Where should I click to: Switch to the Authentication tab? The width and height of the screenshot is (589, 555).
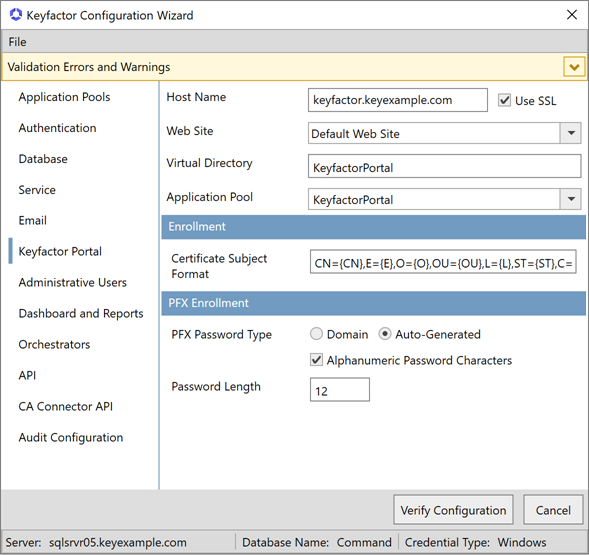pyautogui.click(x=57, y=128)
